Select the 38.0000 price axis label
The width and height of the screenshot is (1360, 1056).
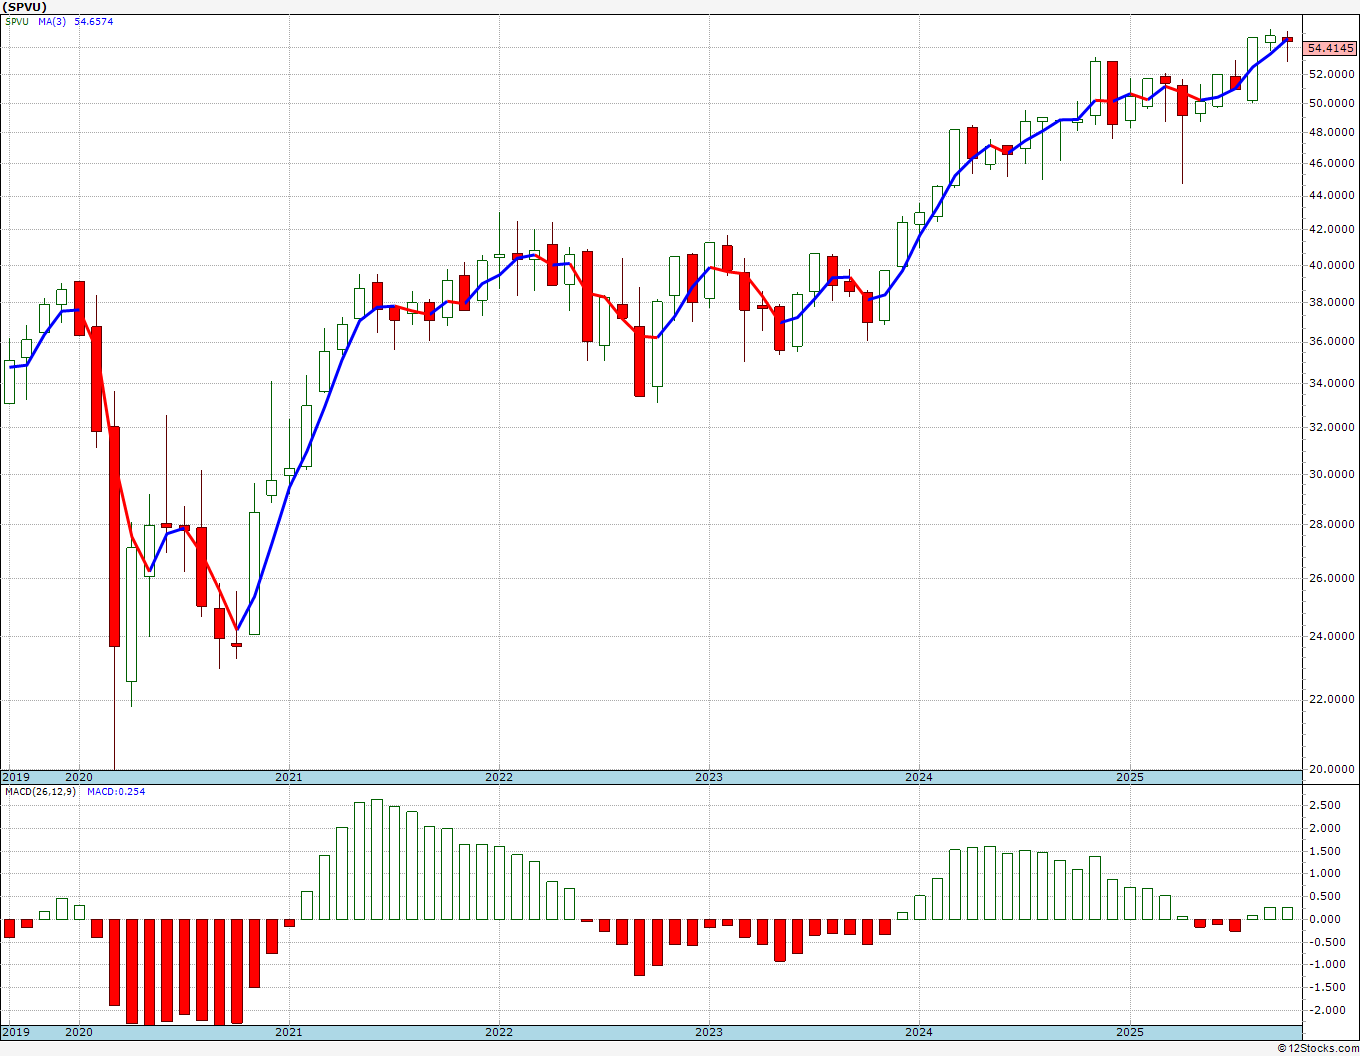point(1331,302)
